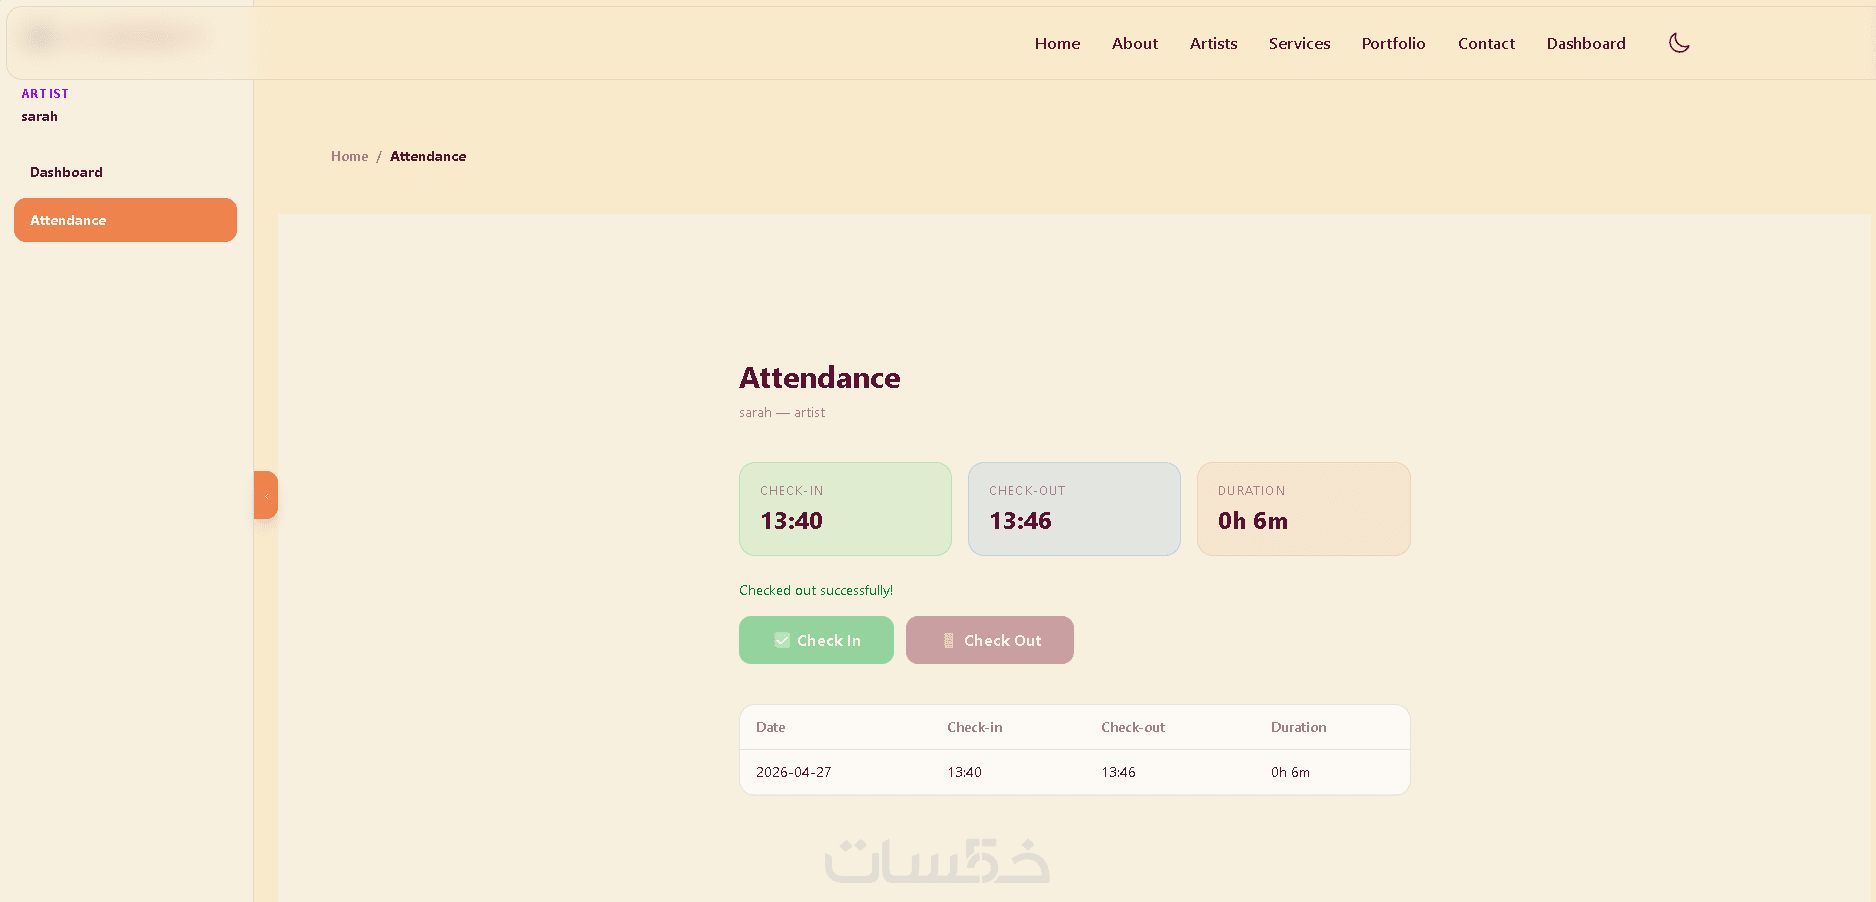
Task: Open the Portfolio page
Action: point(1393,43)
